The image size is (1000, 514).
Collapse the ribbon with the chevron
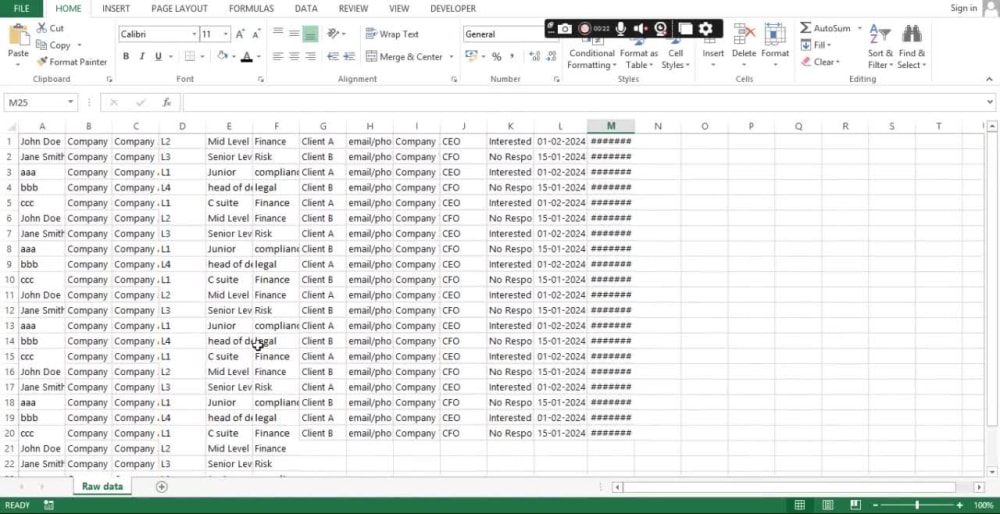click(x=989, y=79)
